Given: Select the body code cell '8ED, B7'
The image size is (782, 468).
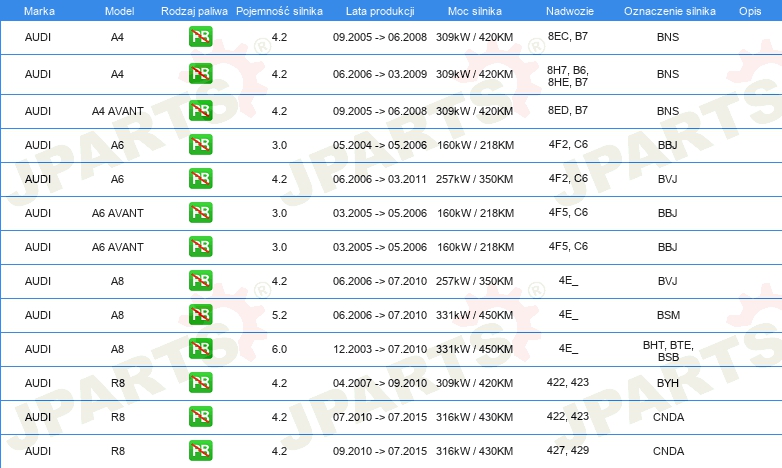Looking at the screenshot, I should tap(568, 110).
